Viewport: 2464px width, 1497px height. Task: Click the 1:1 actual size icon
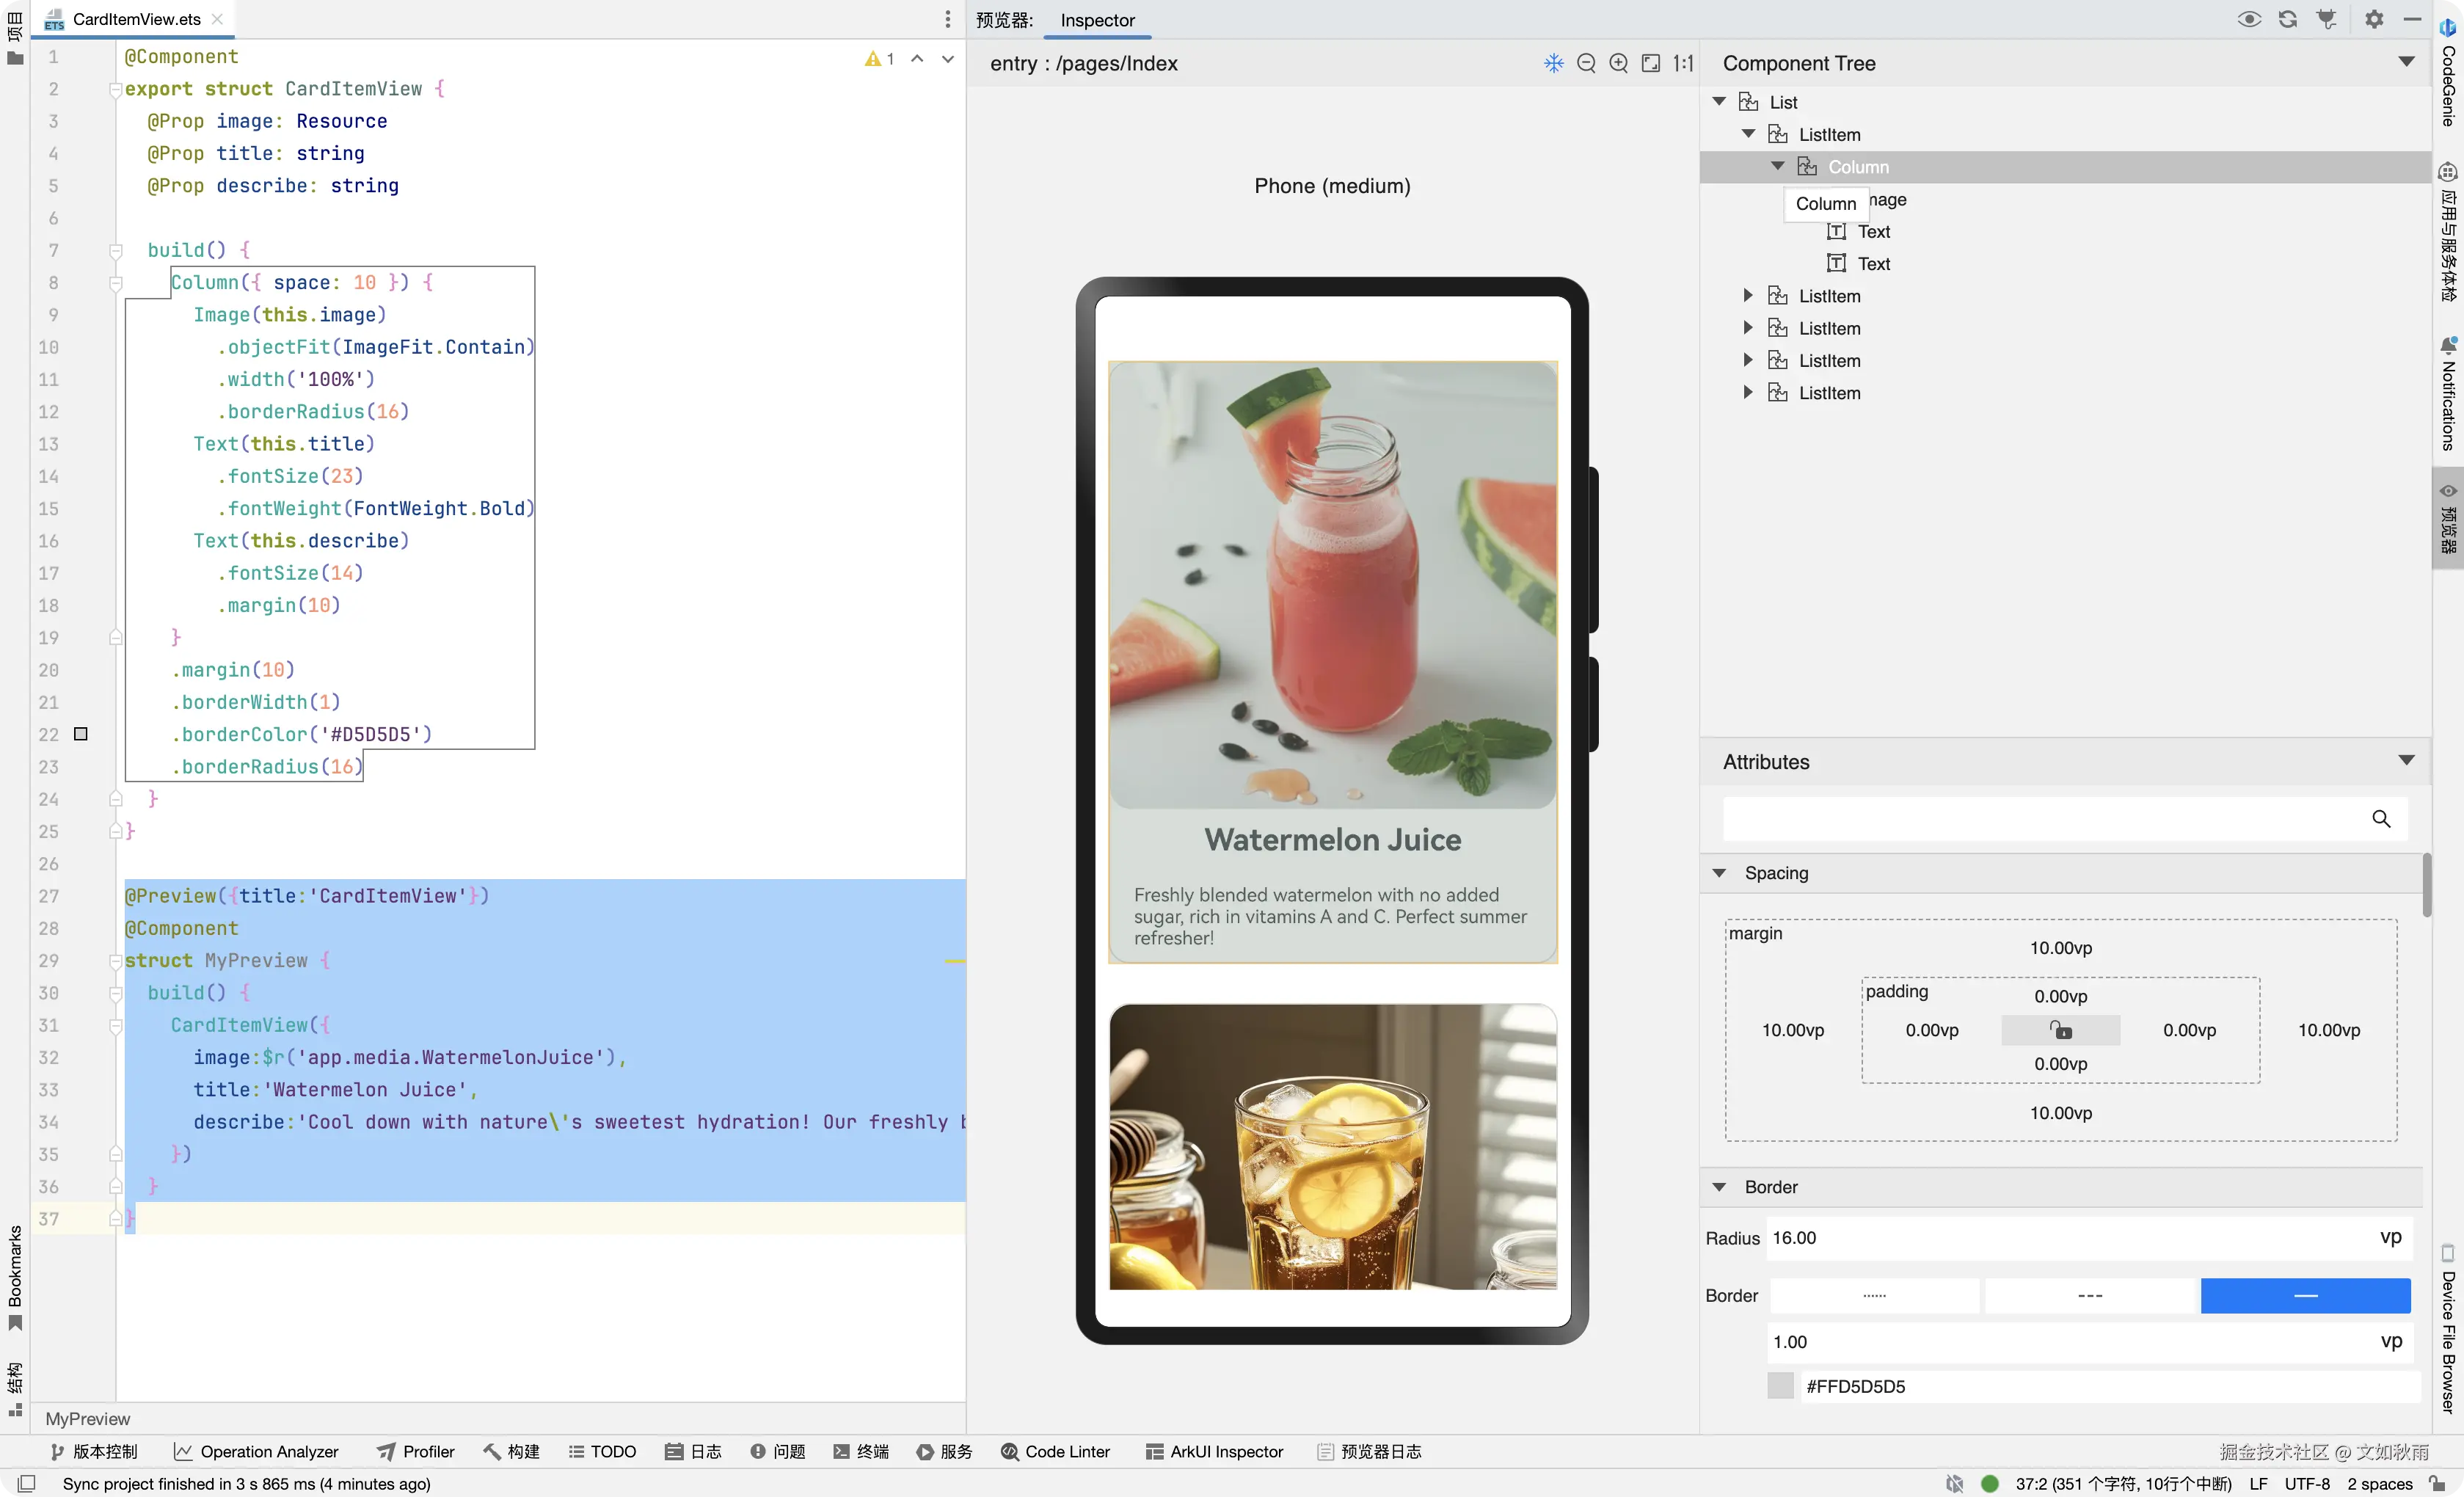1684,64
